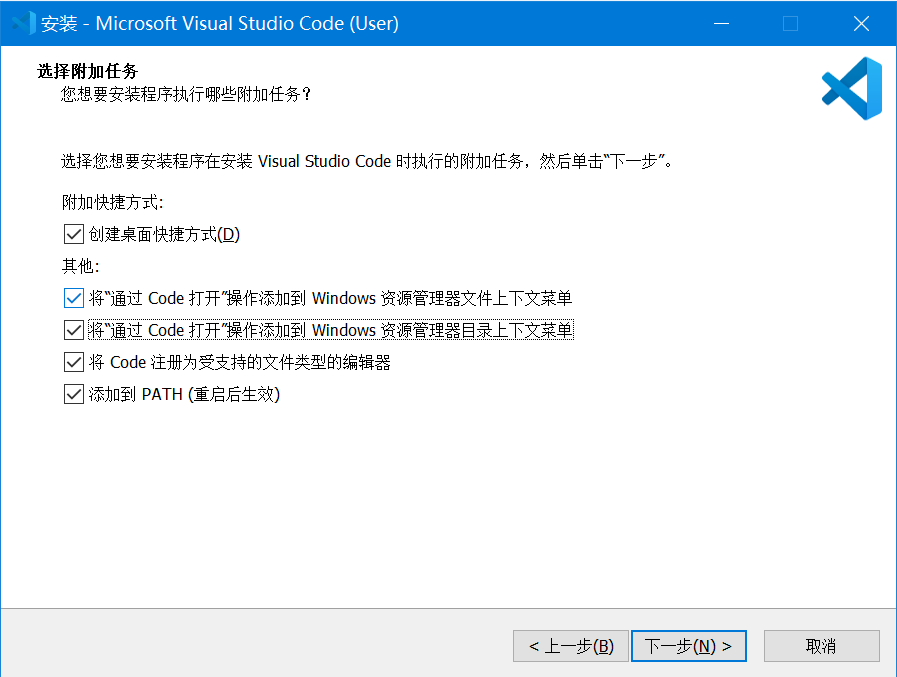Toggle the 添加到 PATH checkbox
Screen dimensions: 897x677
click(x=73, y=393)
